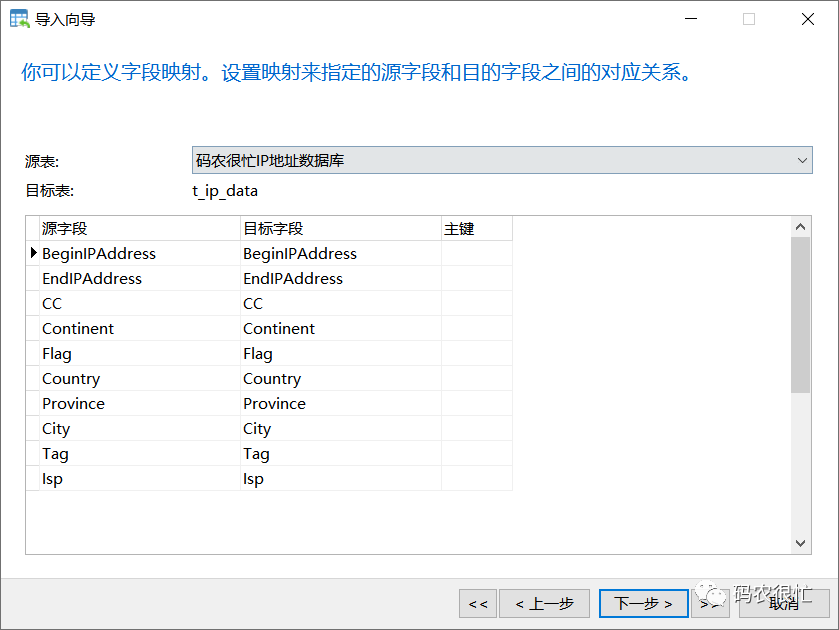This screenshot has height=630, width=839.
Task: Click target field City cell
Action: click(341, 428)
